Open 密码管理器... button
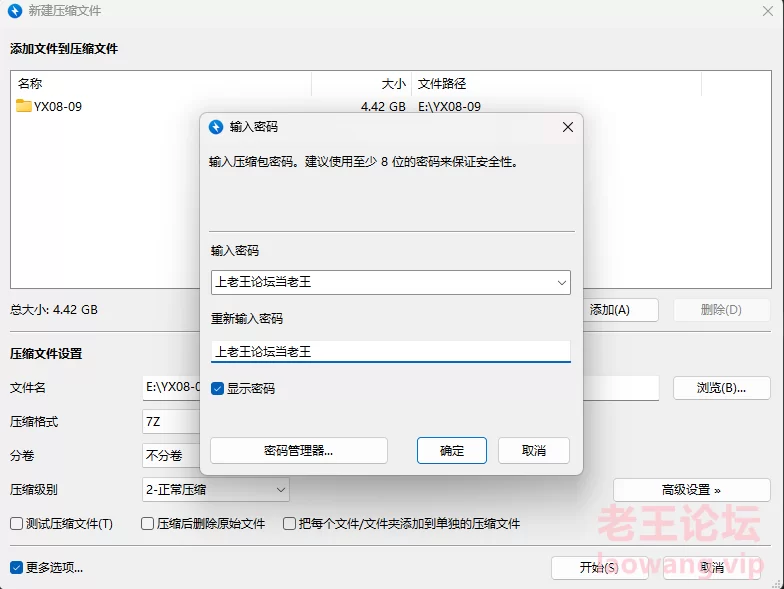The height and width of the screenshot is (589, 784). [x=298, y=450]
